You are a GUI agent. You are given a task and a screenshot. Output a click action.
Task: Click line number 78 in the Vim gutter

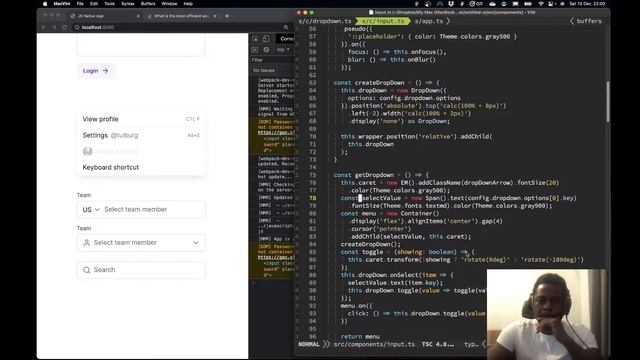tap(312, 198)
